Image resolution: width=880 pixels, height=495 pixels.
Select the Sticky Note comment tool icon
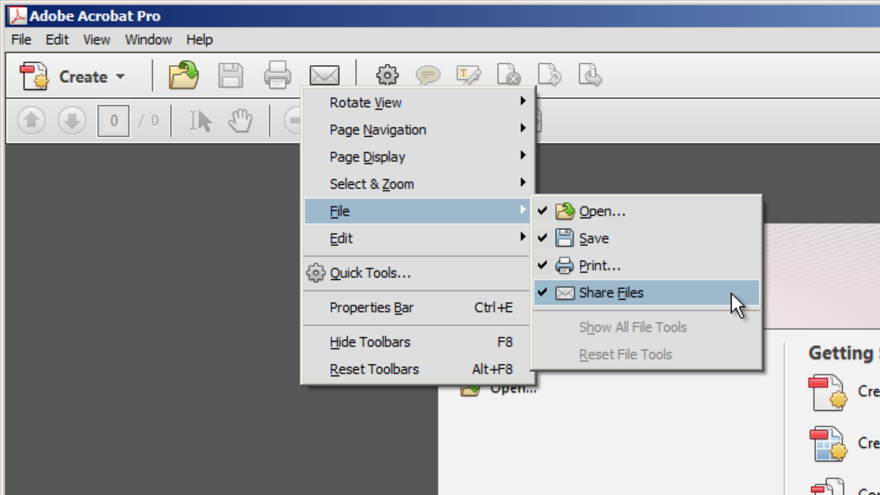(428, 75)
